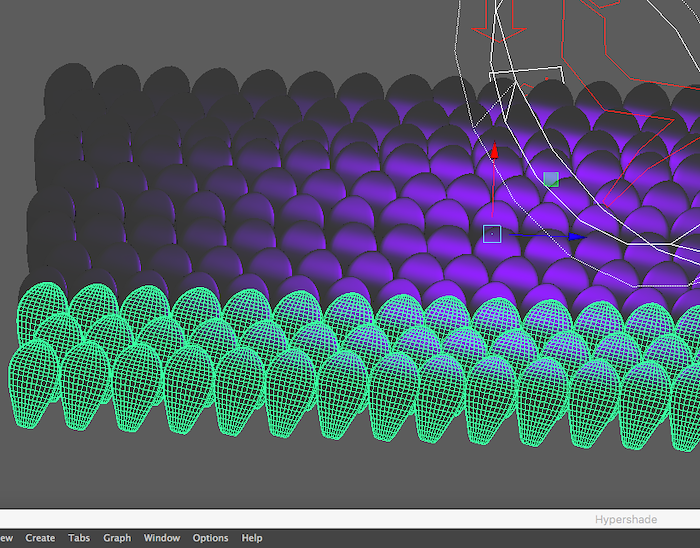Click the blue Z-axis move arrow

[x=577, y=237]
